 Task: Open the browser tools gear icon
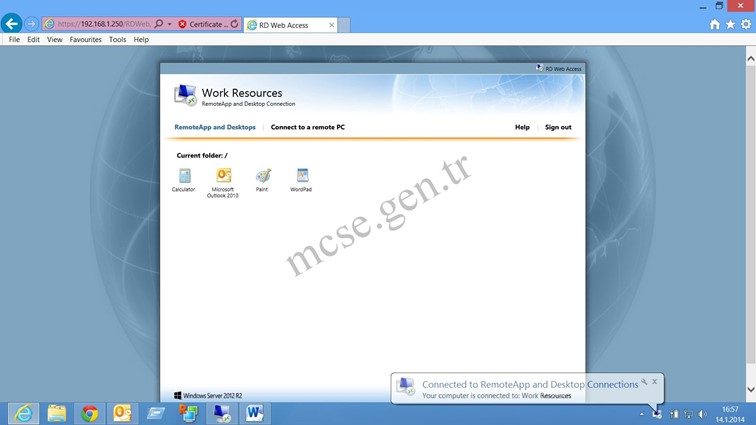tap(746, 24)
